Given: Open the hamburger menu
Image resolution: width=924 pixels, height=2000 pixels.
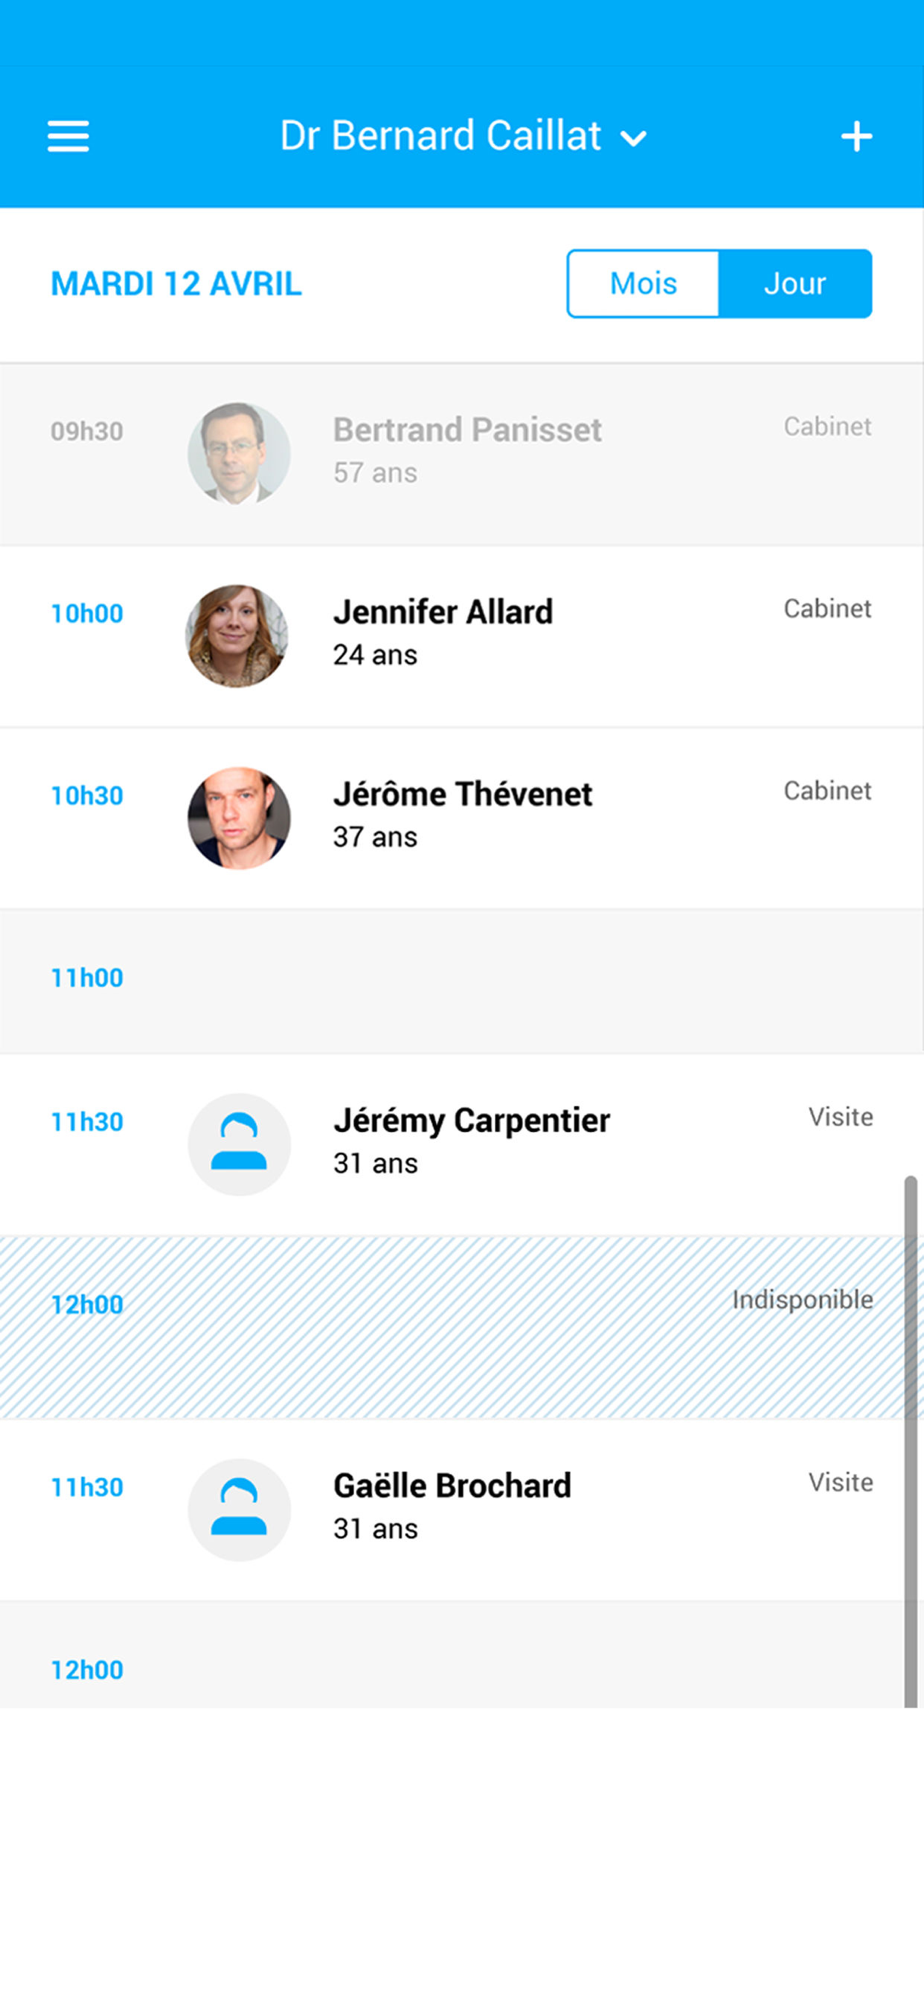Looking at the screenshot, I should point(68,136).
